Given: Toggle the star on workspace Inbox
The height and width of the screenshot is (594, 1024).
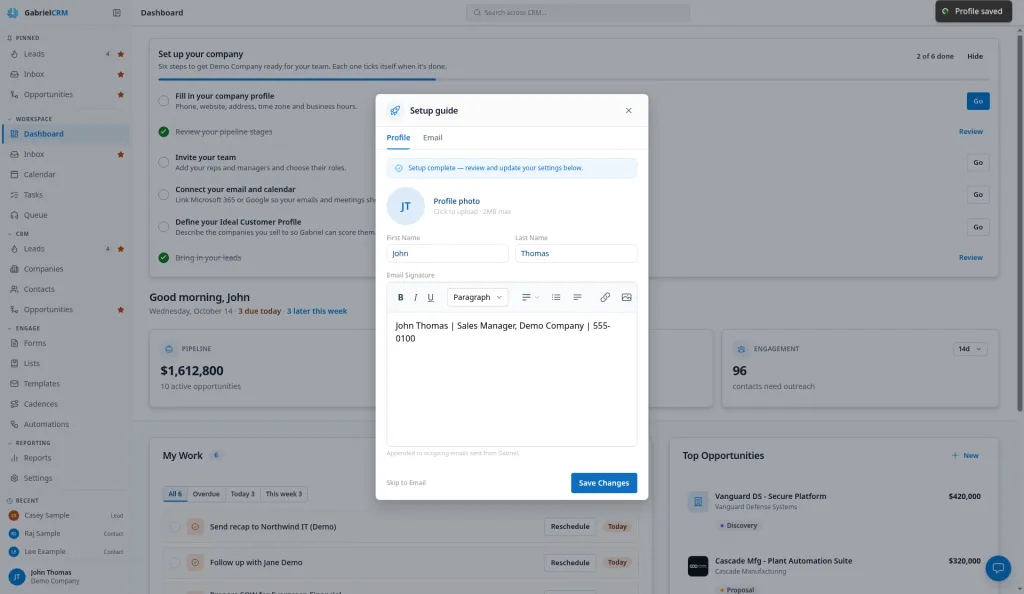Looking at the screenshot, I should tap(120, 155).
